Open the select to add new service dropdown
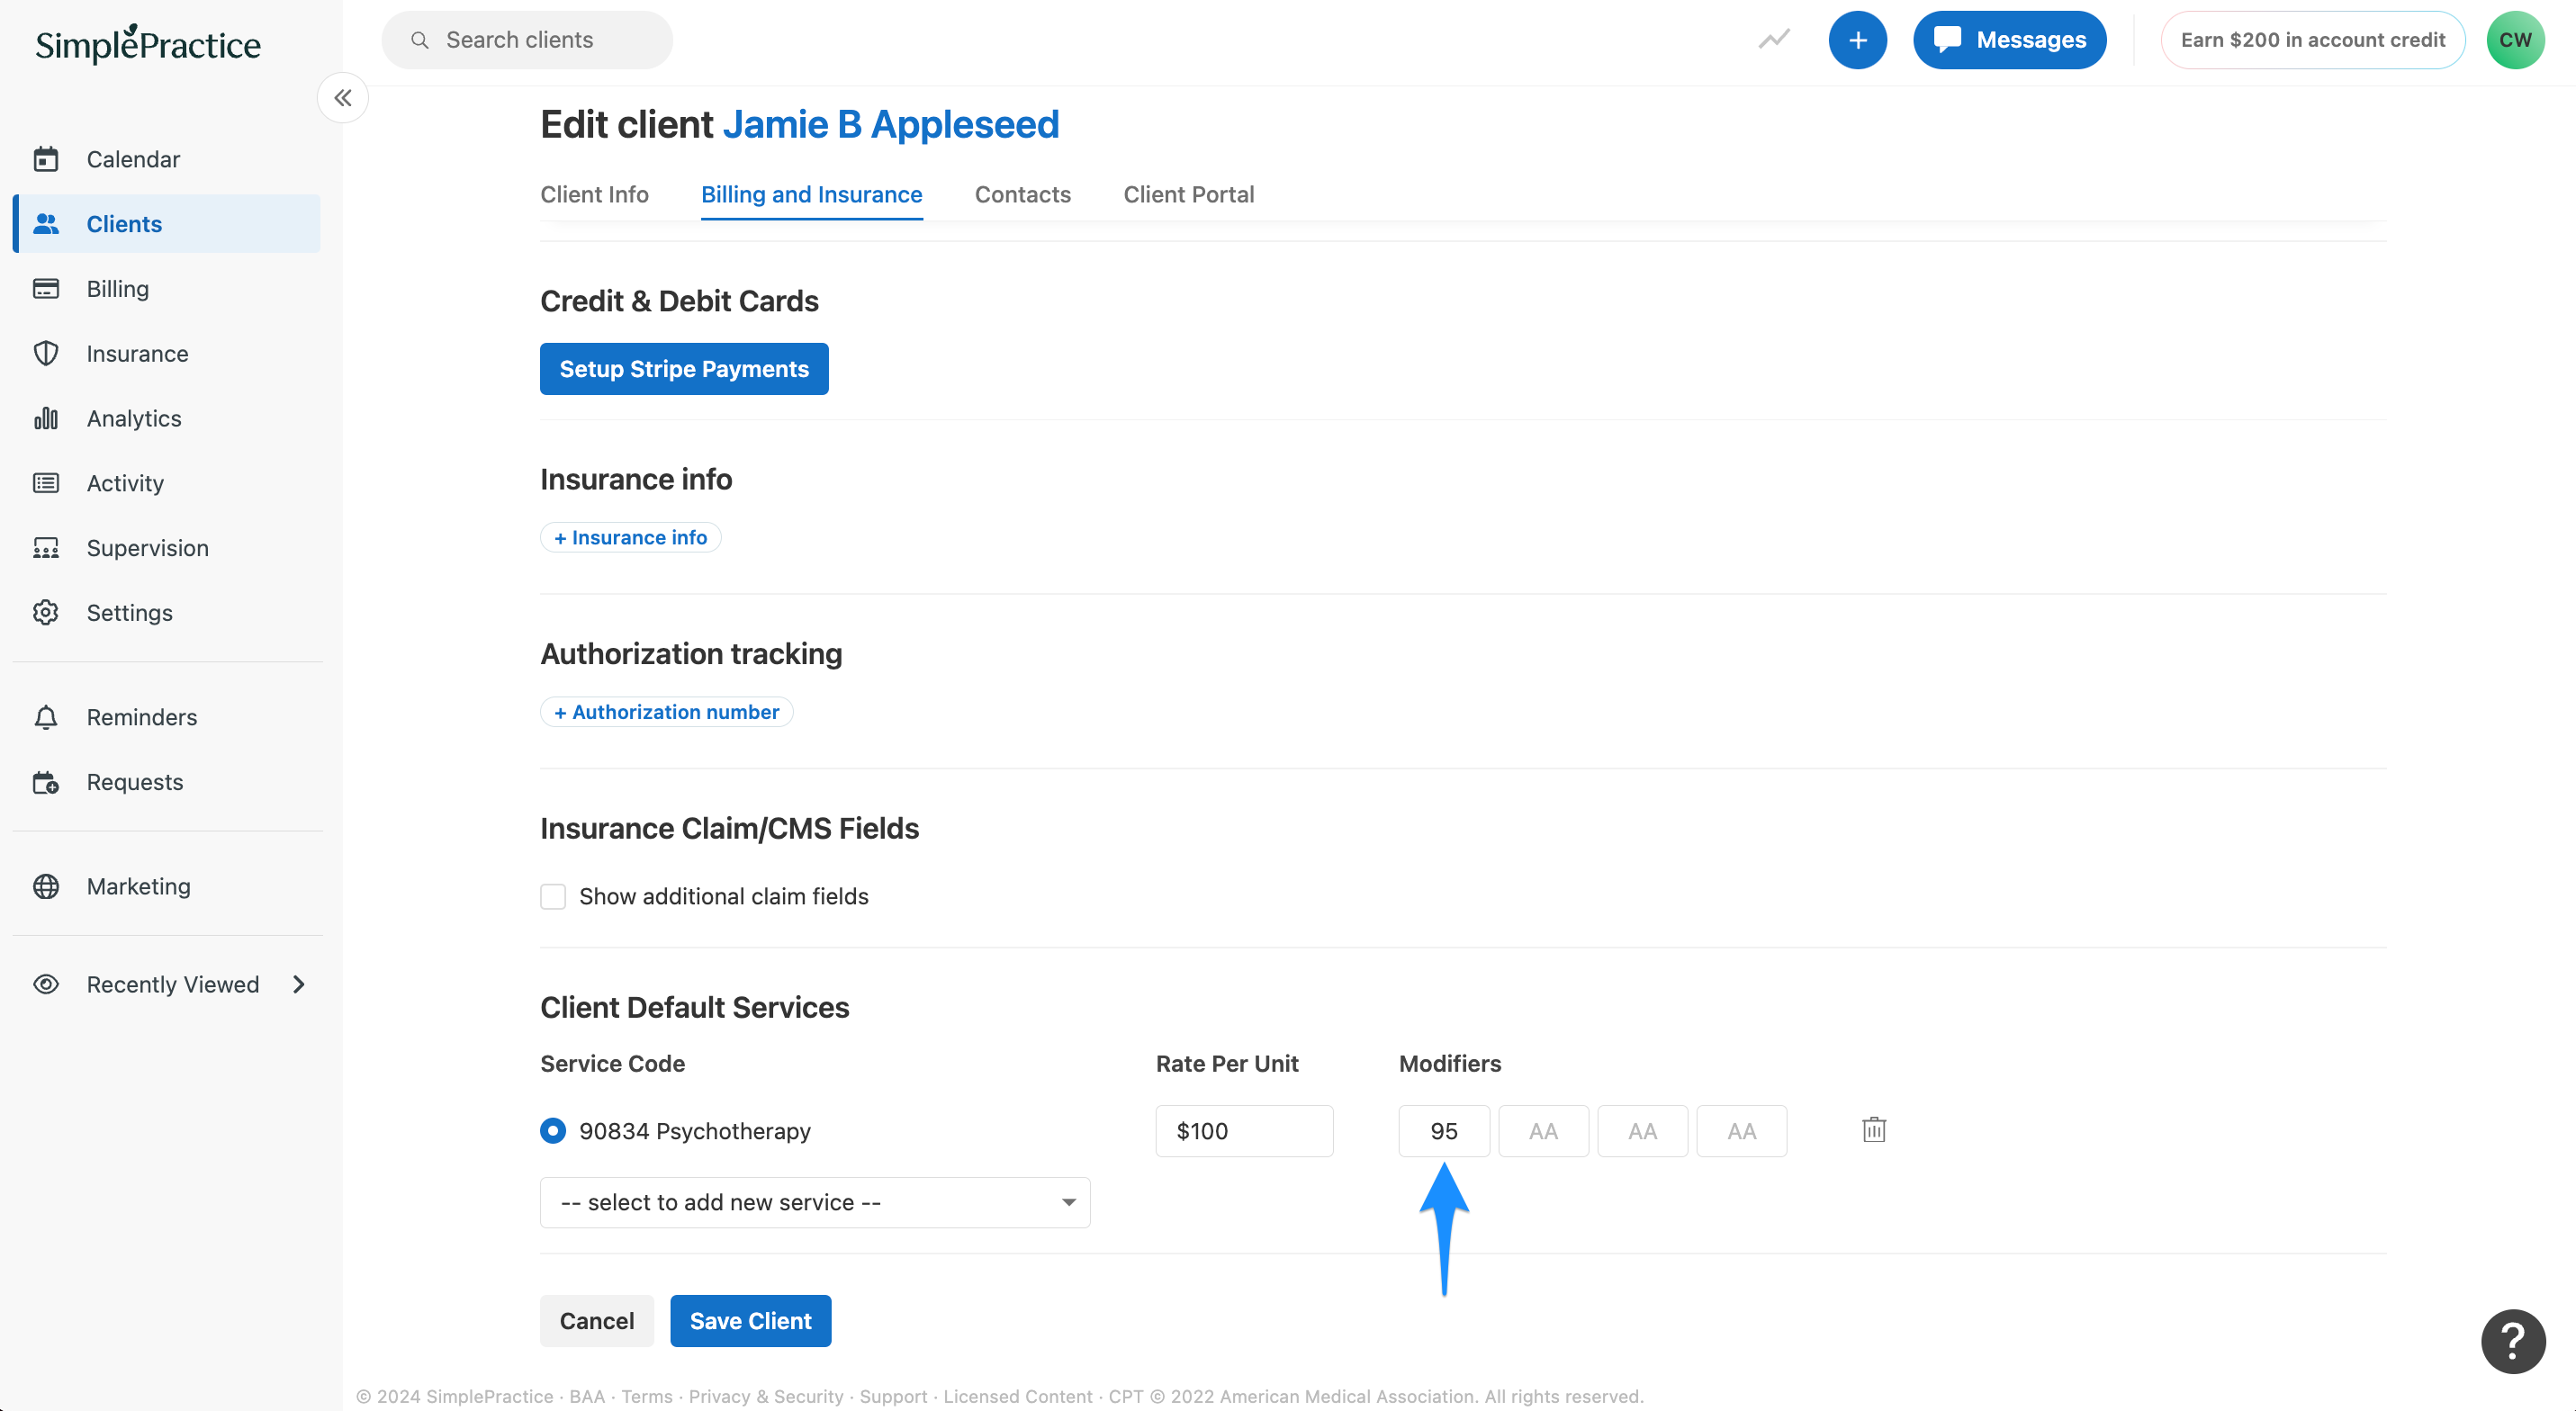Image resolution: width=2576 pixels, height=1411 pixels. point(815,1202)
